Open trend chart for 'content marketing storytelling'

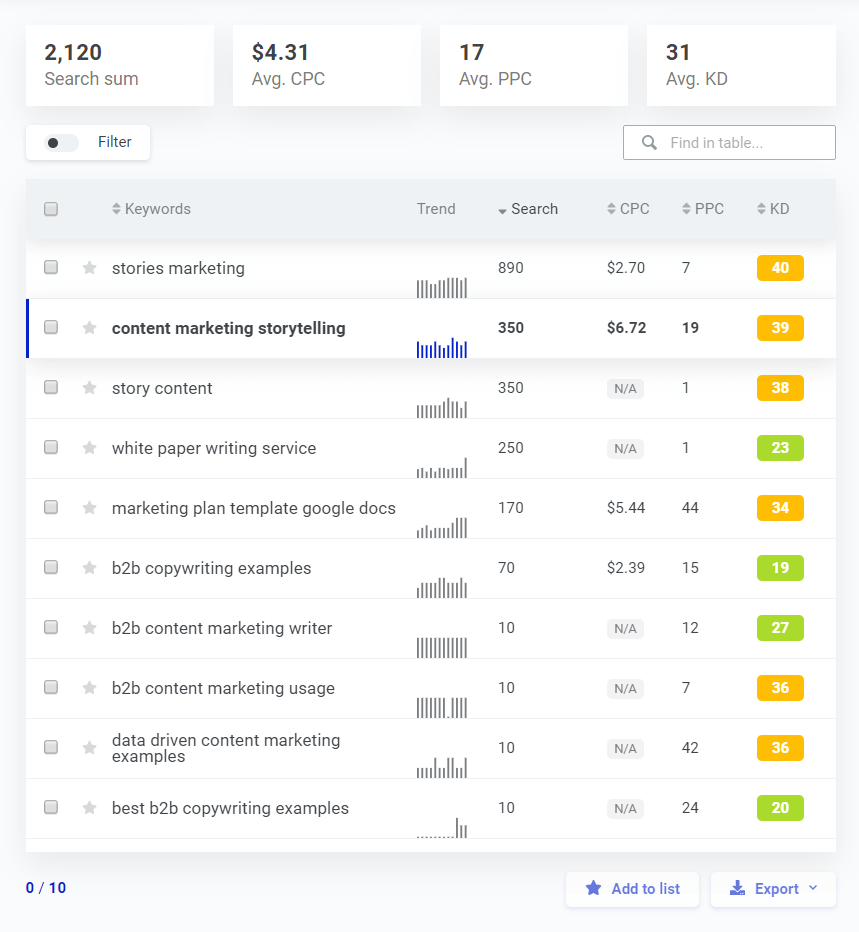point(441,347)
